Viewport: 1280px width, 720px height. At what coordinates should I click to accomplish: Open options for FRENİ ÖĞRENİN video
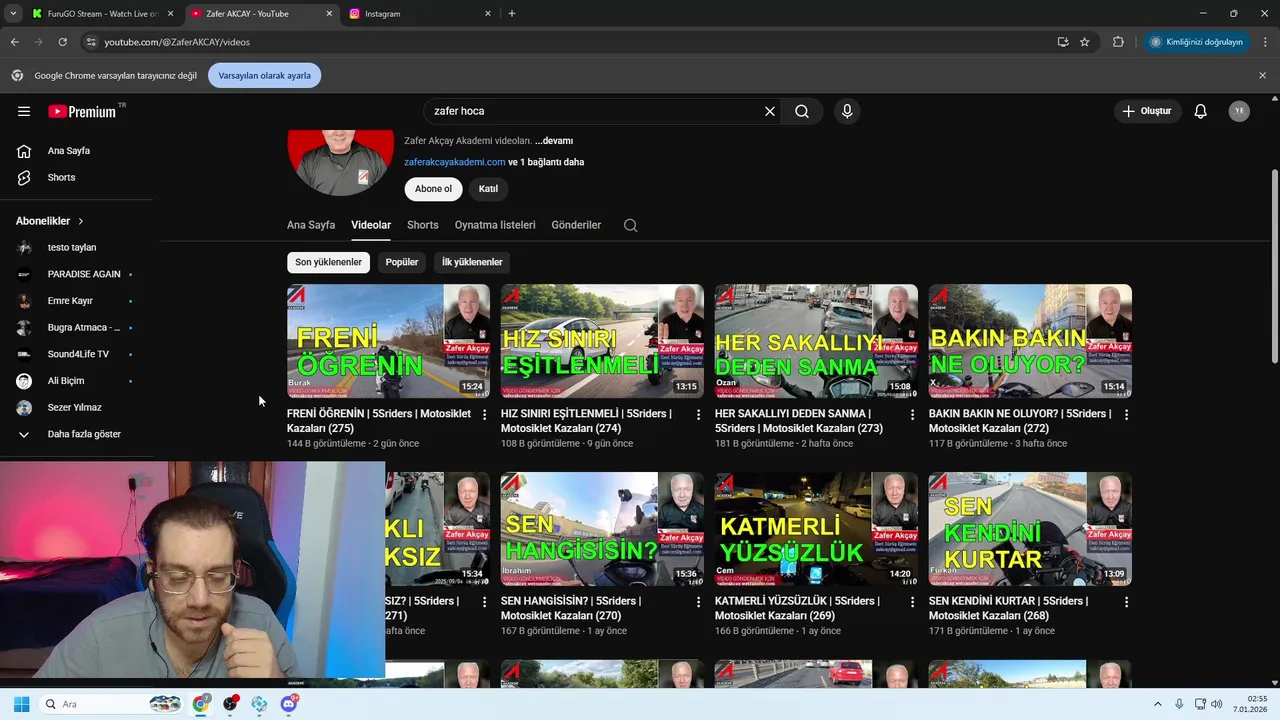point(485,414)
